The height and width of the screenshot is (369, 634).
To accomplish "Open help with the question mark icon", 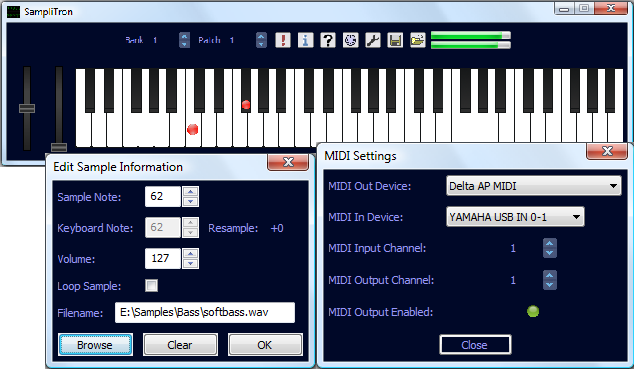I will pyautogui.click(x=328, y=40).
